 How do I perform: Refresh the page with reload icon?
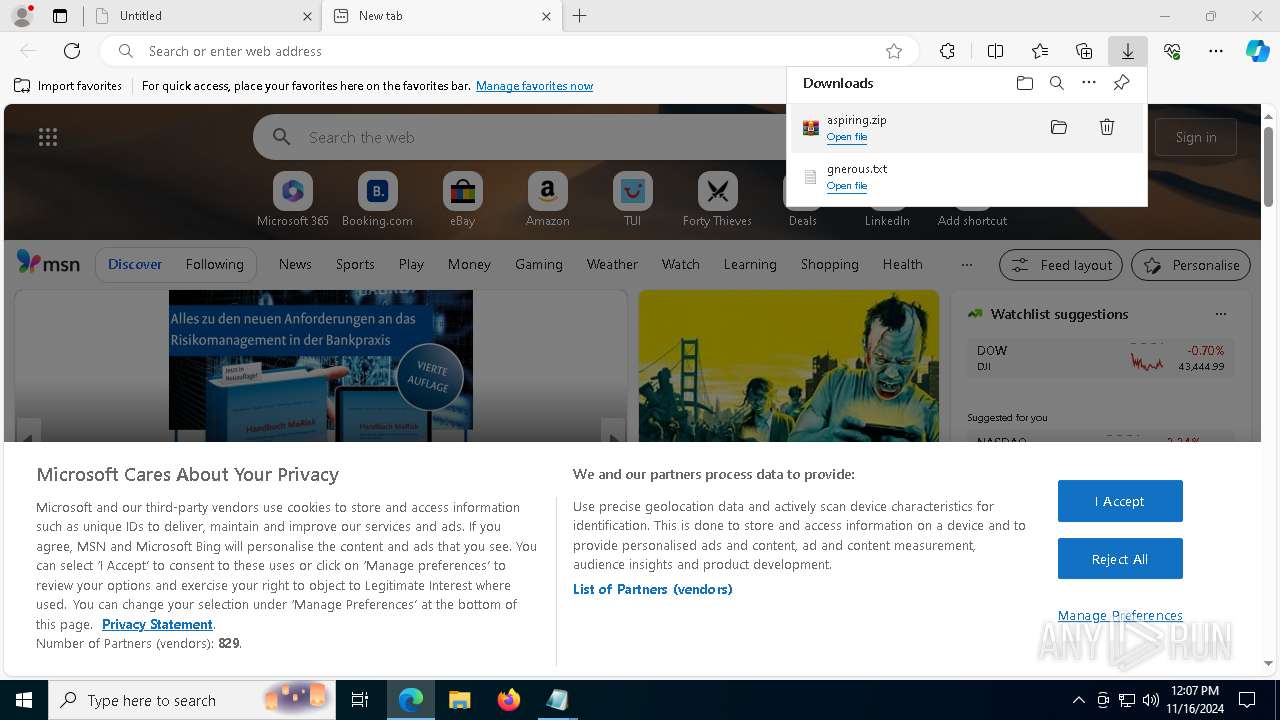click(x=72, y=51)
